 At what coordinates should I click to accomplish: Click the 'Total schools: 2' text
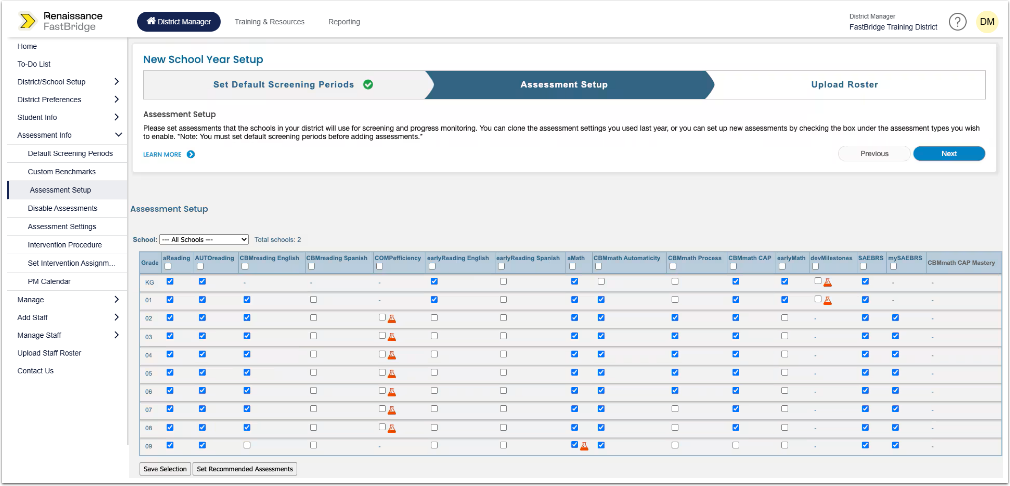pyautogui.click(x=278, y=239)
